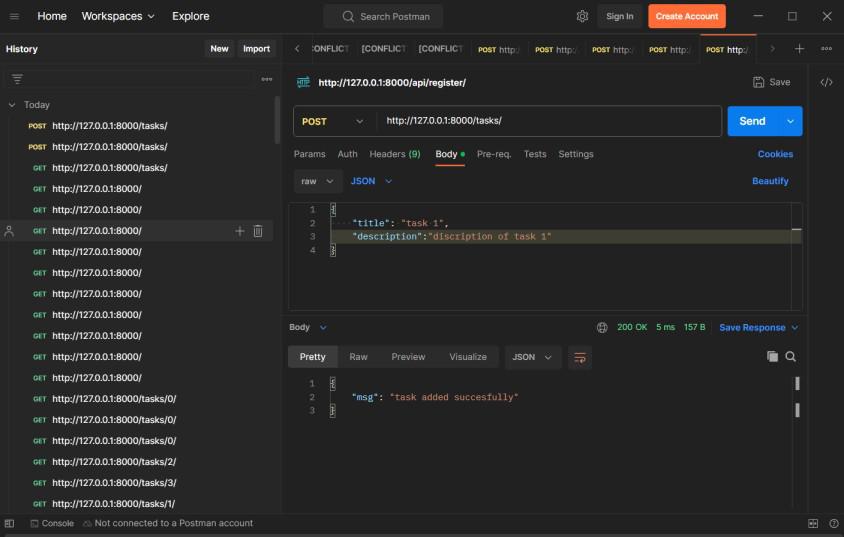Click the Beautify link
The height and width of the screenshot is (537, 844).
(x=770, y=181)
